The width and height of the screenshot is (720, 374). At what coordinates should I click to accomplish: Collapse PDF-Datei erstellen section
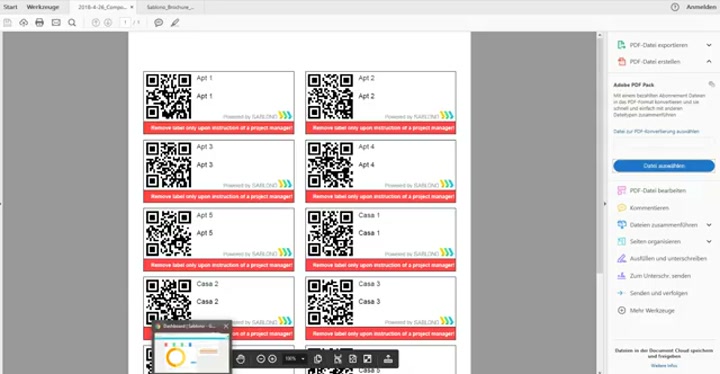coord(709,62)
